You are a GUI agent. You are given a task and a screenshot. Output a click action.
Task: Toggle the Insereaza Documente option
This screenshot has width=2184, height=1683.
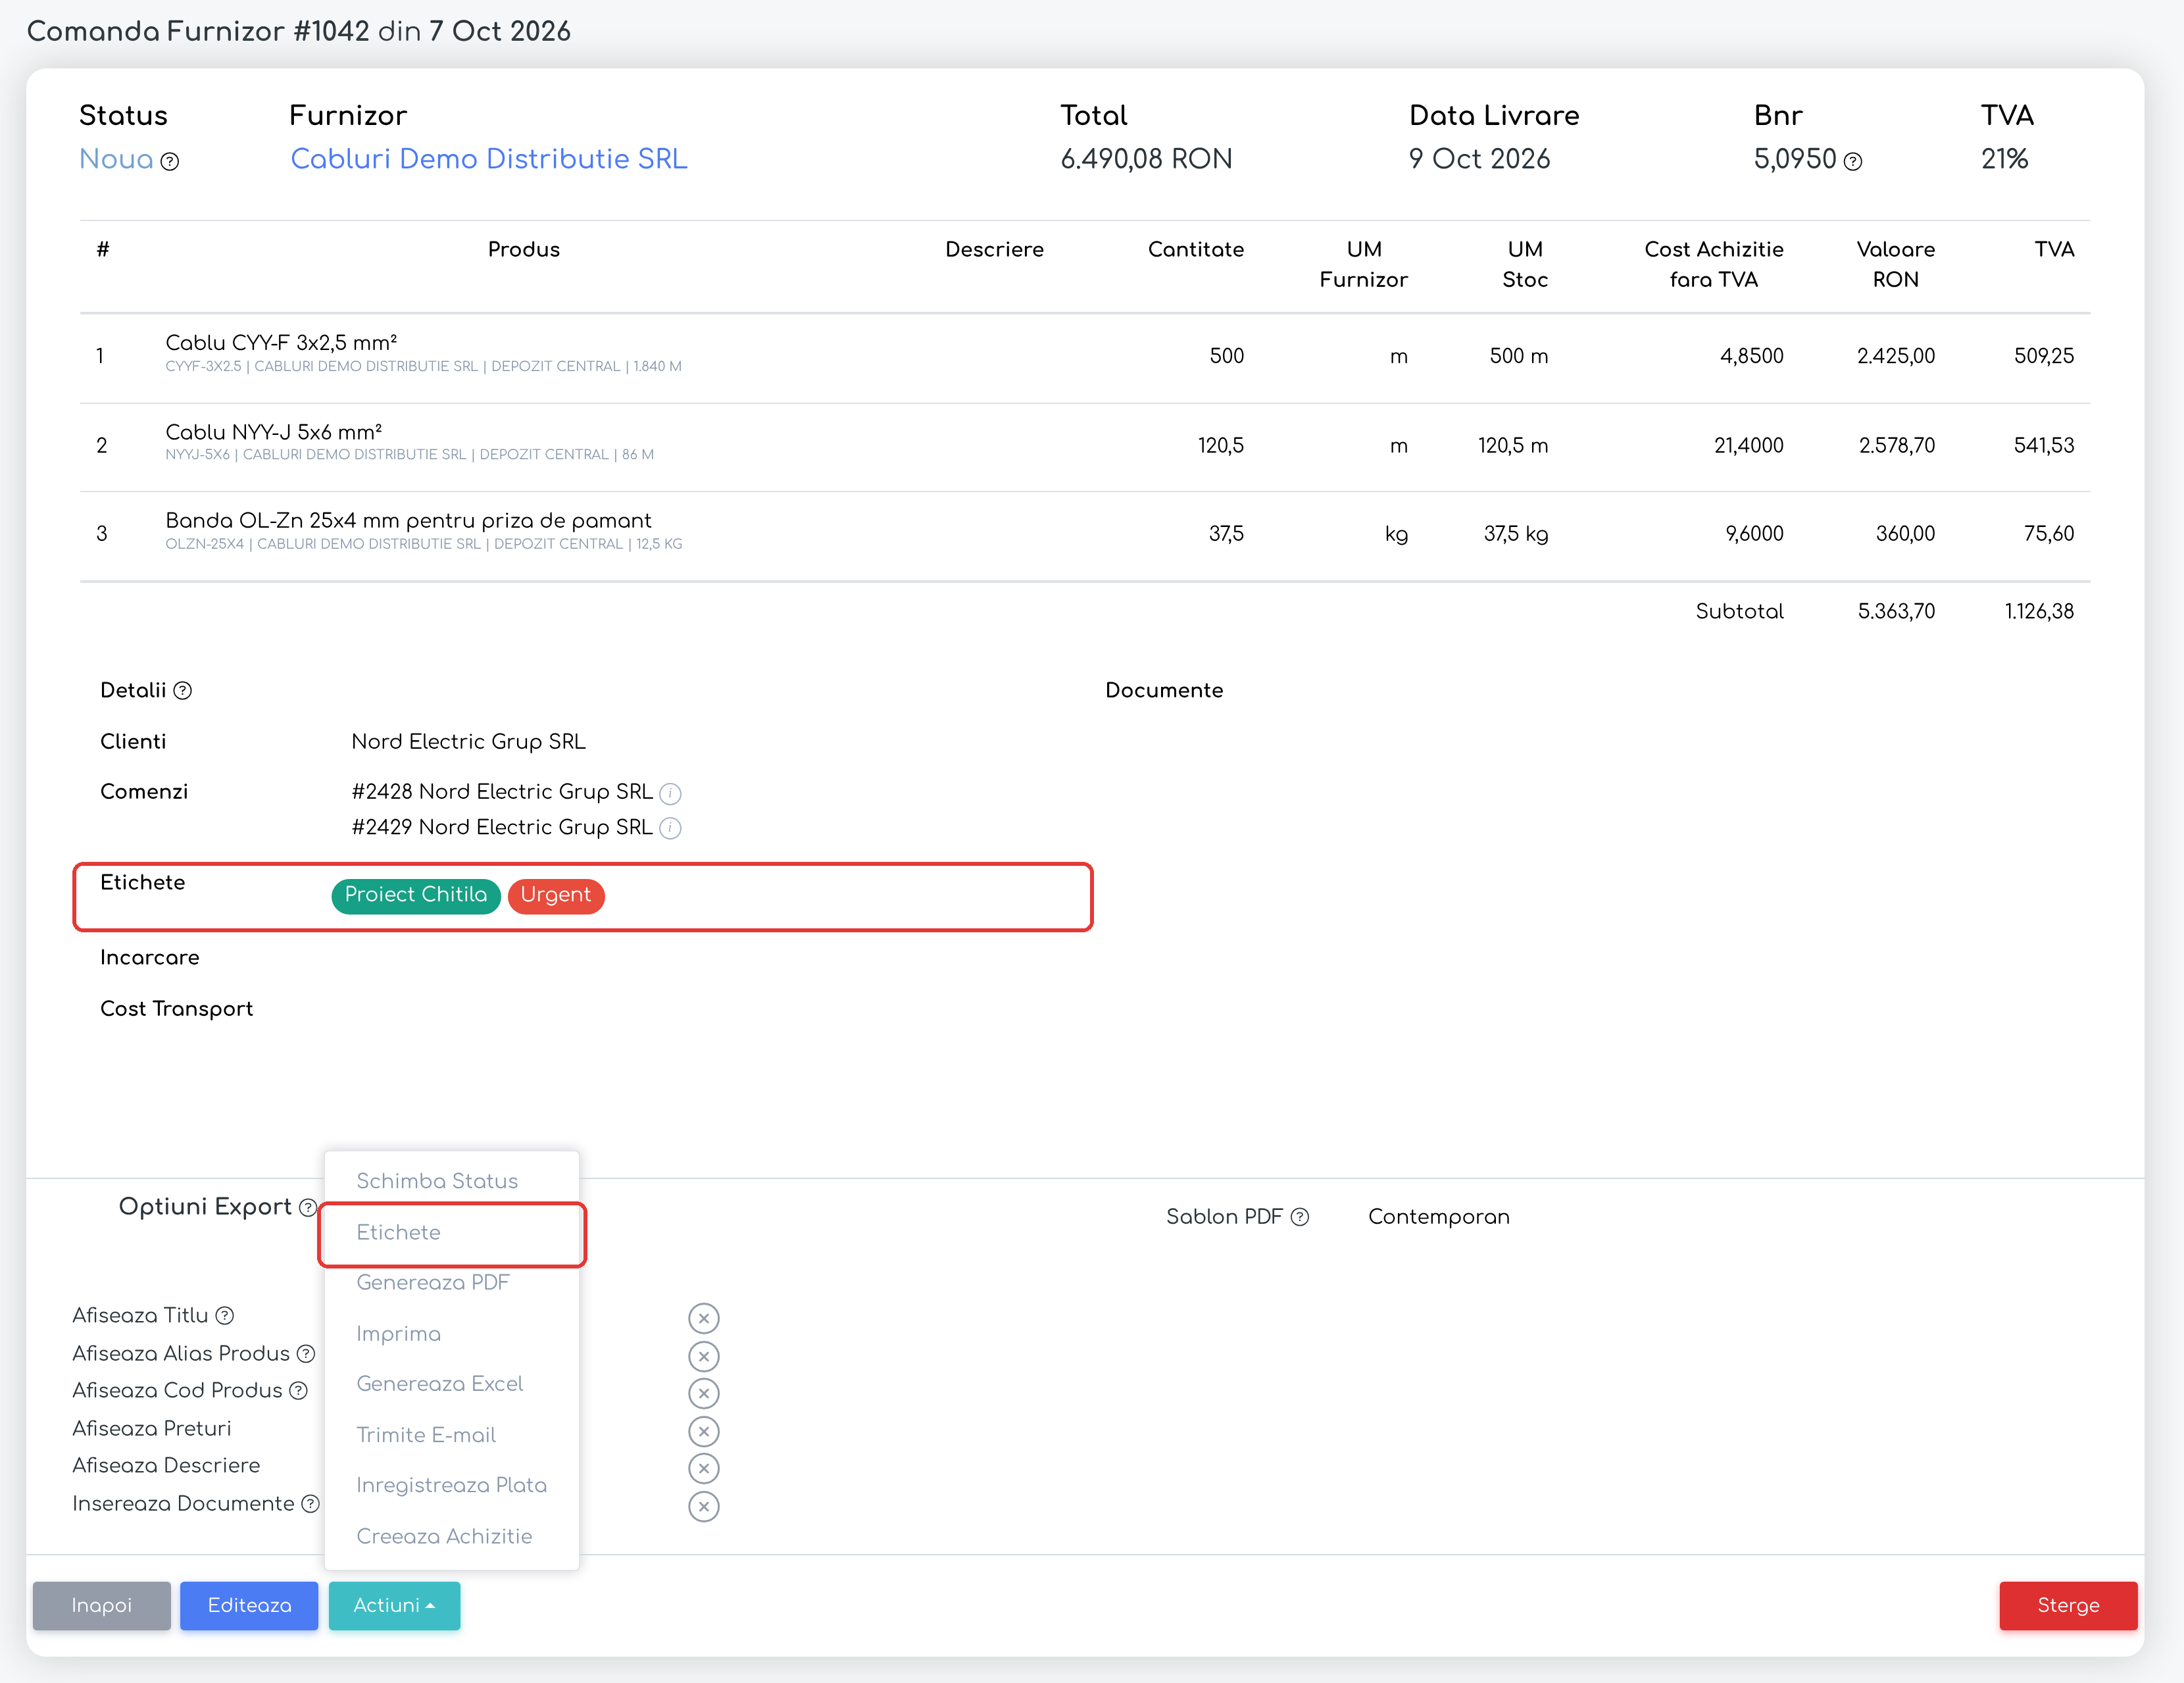[704, 1507]
